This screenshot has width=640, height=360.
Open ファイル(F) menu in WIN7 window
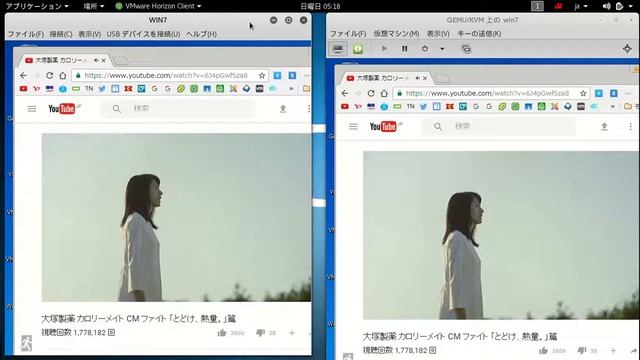tap(25, 34)
